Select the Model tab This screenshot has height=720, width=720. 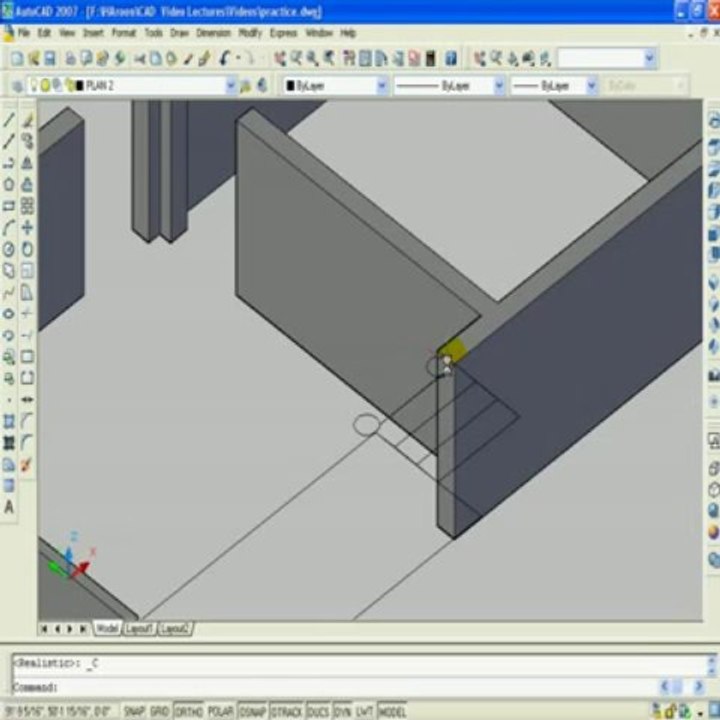tap(107, 628)
